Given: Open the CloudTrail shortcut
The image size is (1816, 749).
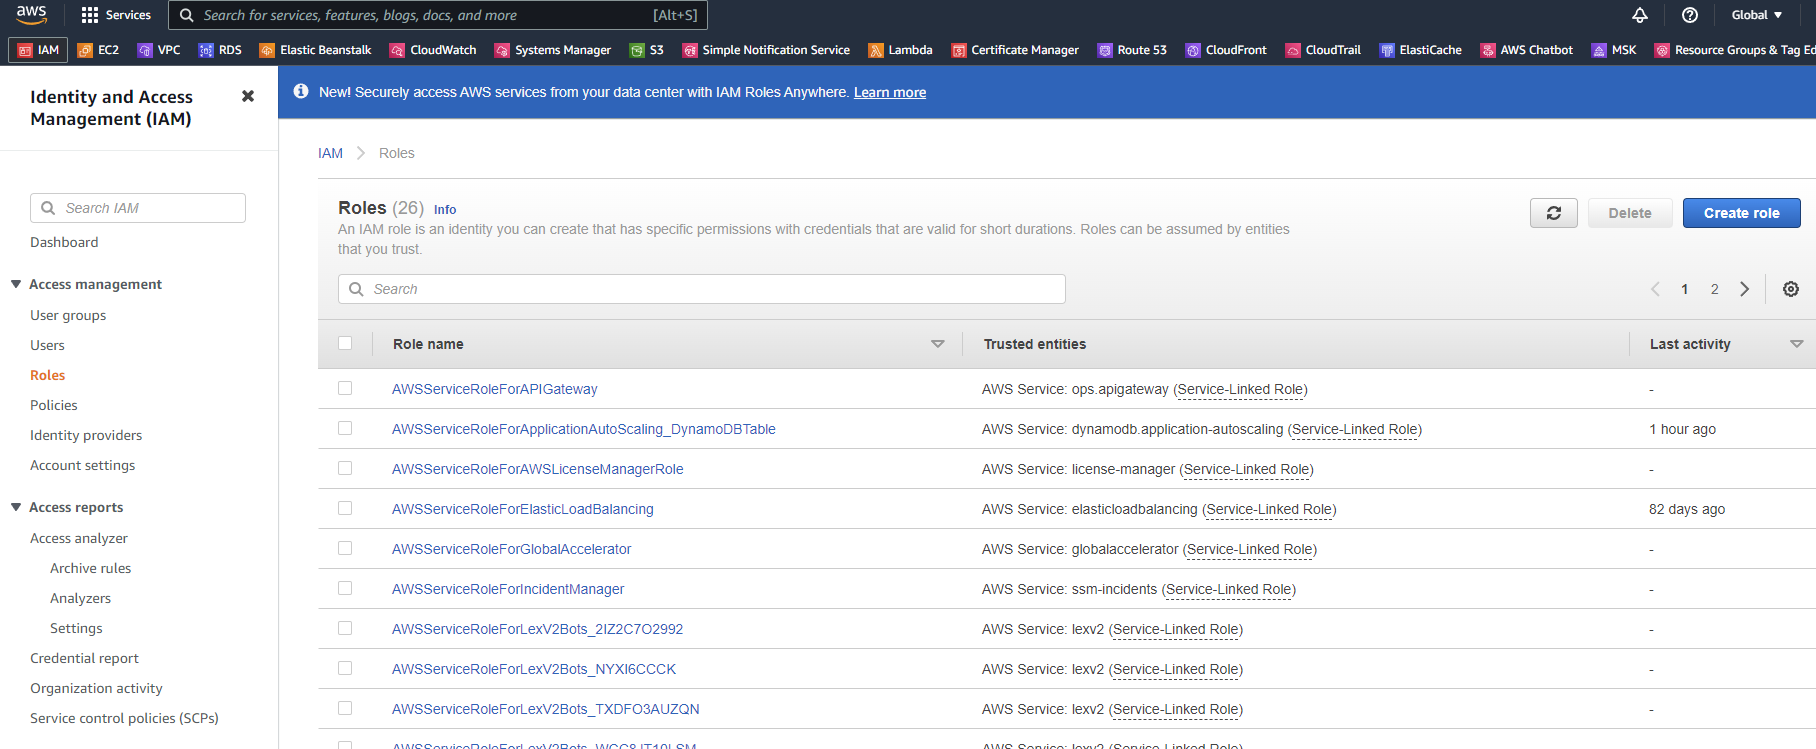Looking at the screenshot, I should click(1323, 50).
